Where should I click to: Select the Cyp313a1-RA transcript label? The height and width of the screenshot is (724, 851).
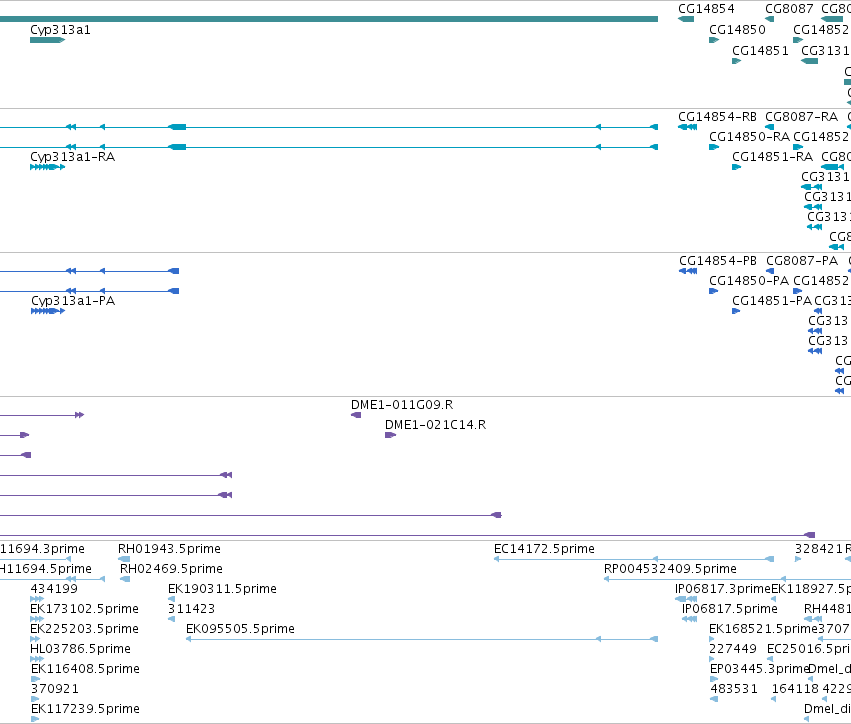tap(73, 157)
